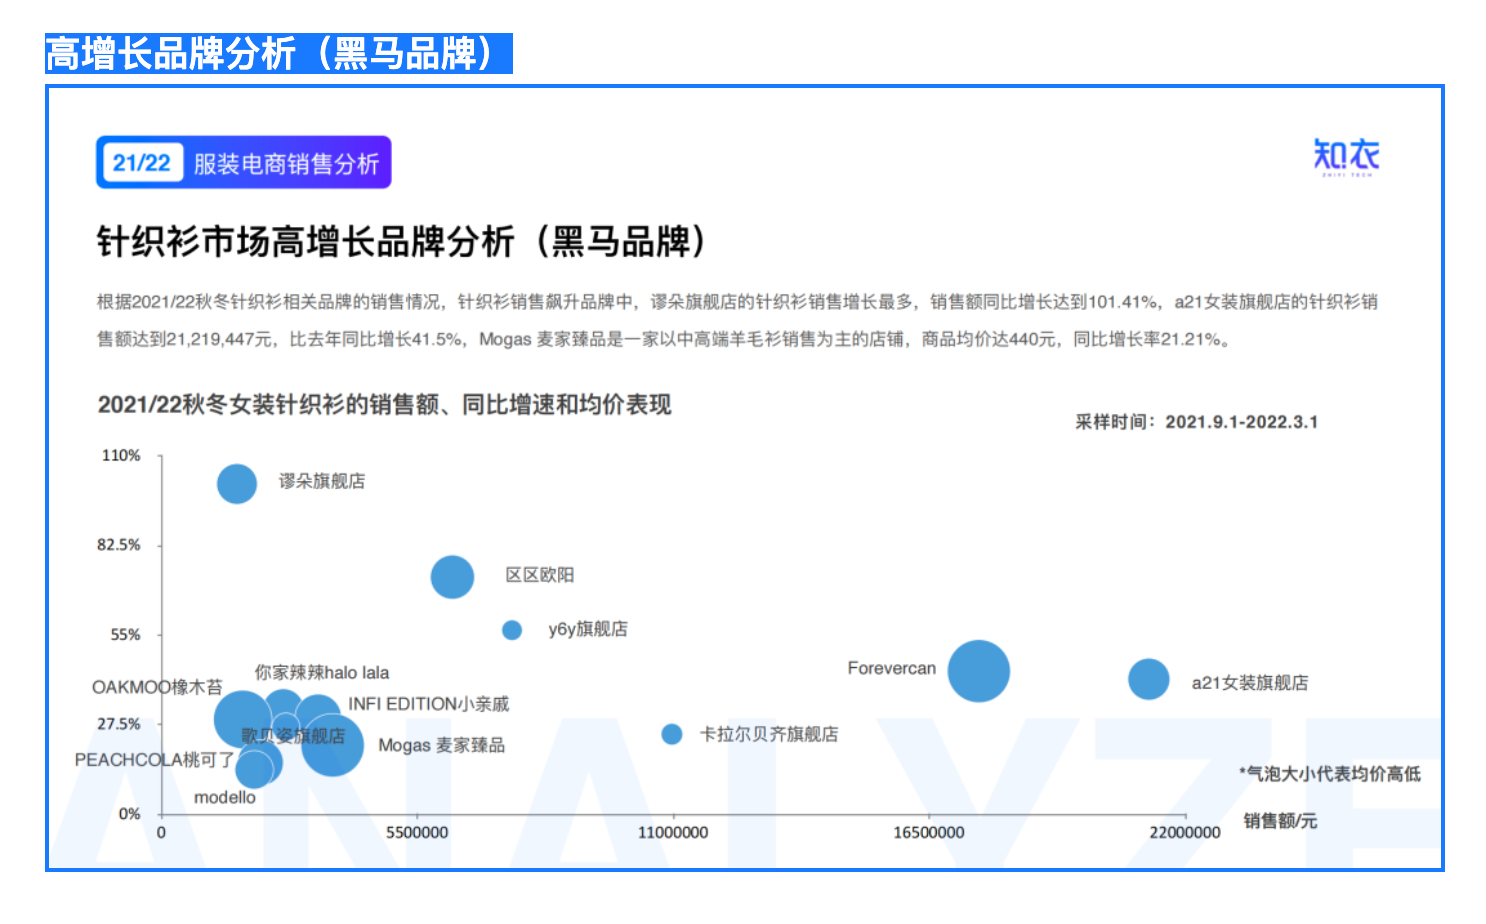Click the label 区区欧阳
1486x924 pixels.
tap(540, 575)
